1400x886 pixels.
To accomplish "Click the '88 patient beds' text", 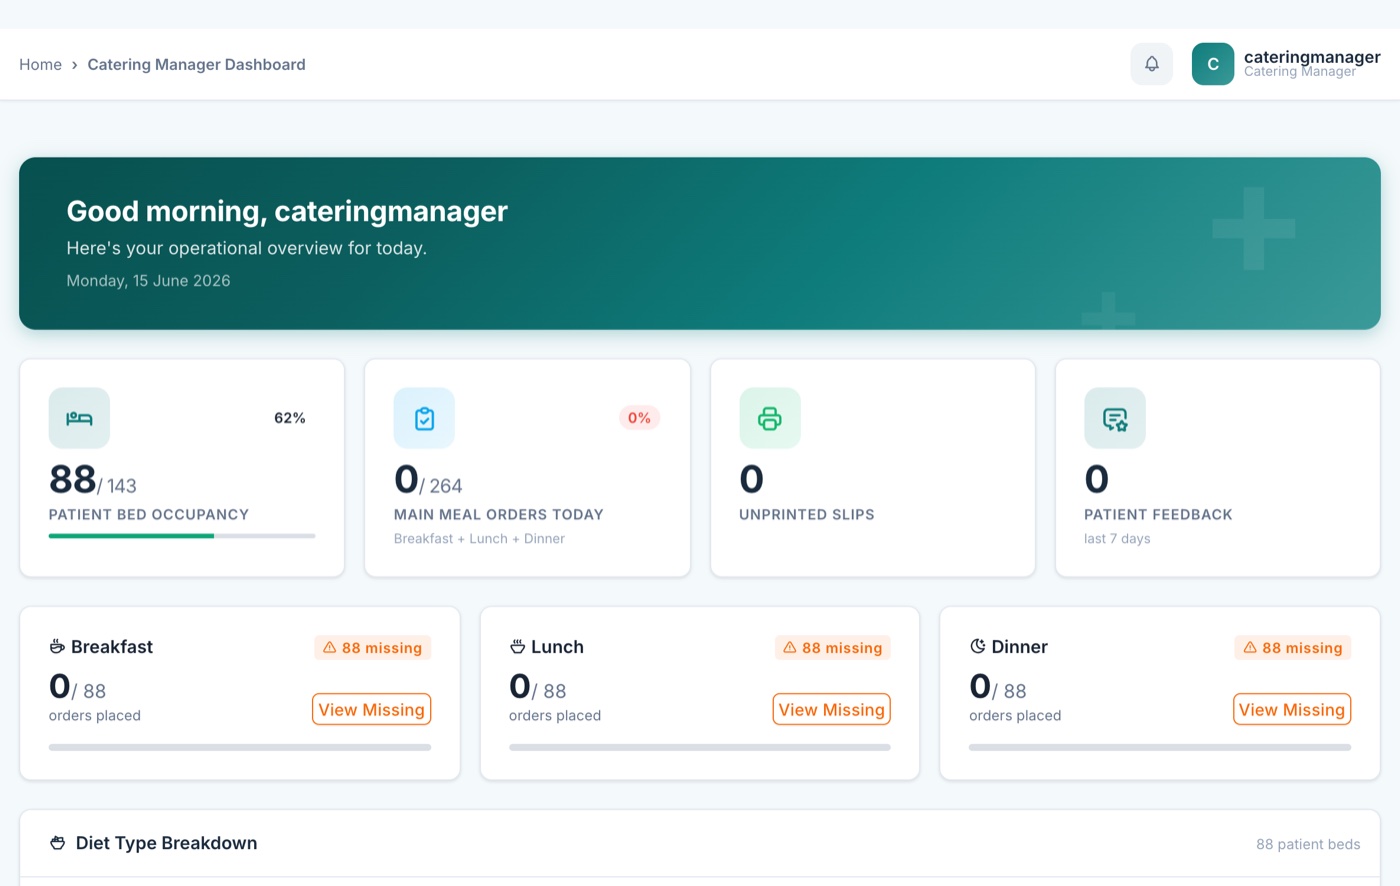I will pyautogui.click(x=1308, y=844).
